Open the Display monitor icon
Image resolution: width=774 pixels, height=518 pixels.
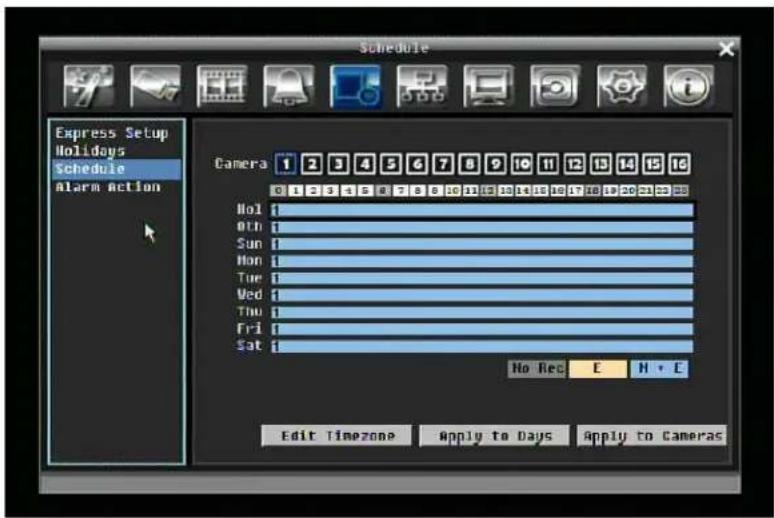click(x=489, y=86)
